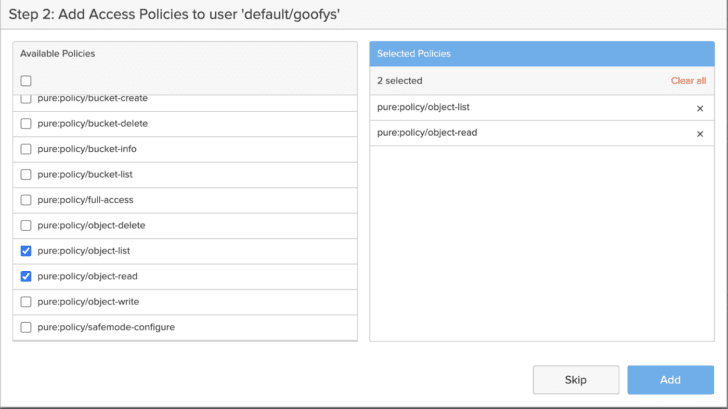Uncheck the pure:policy/object-list checkbox
The width and height of the screenshot is (728, 409).
(x=26, y=251)
